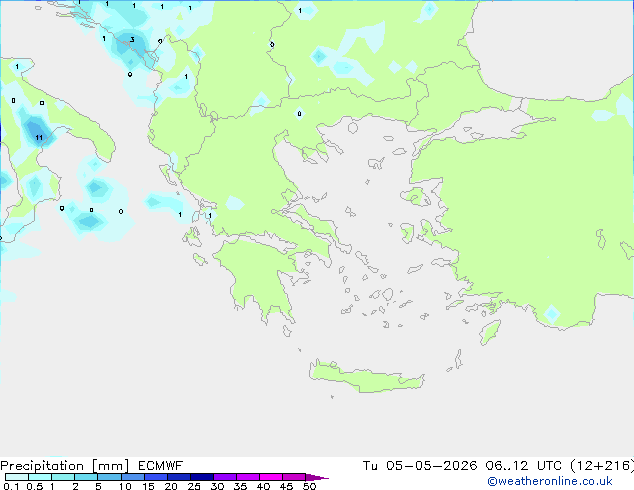Click the 'Precipitation [mm]' title text
Screen dimensions: 634x490
(65, 466)
